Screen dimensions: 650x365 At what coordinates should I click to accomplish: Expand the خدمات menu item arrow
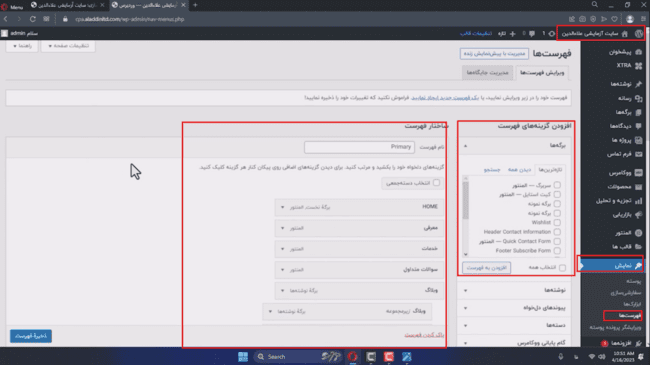[283, 249]
